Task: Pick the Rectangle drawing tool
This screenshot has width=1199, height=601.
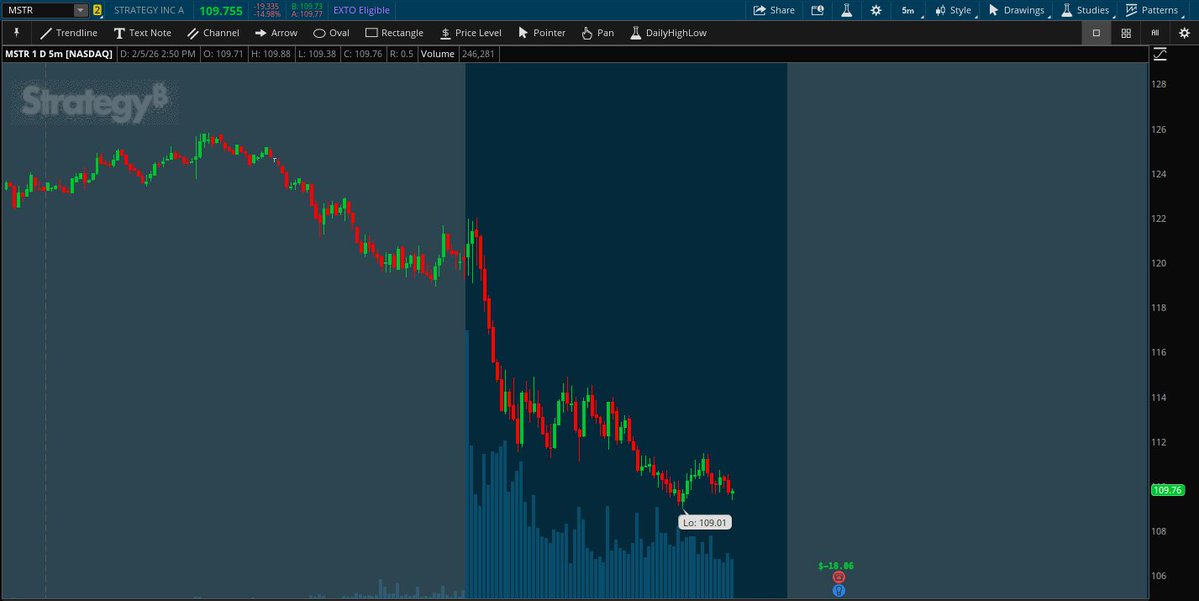Action: 394,32
